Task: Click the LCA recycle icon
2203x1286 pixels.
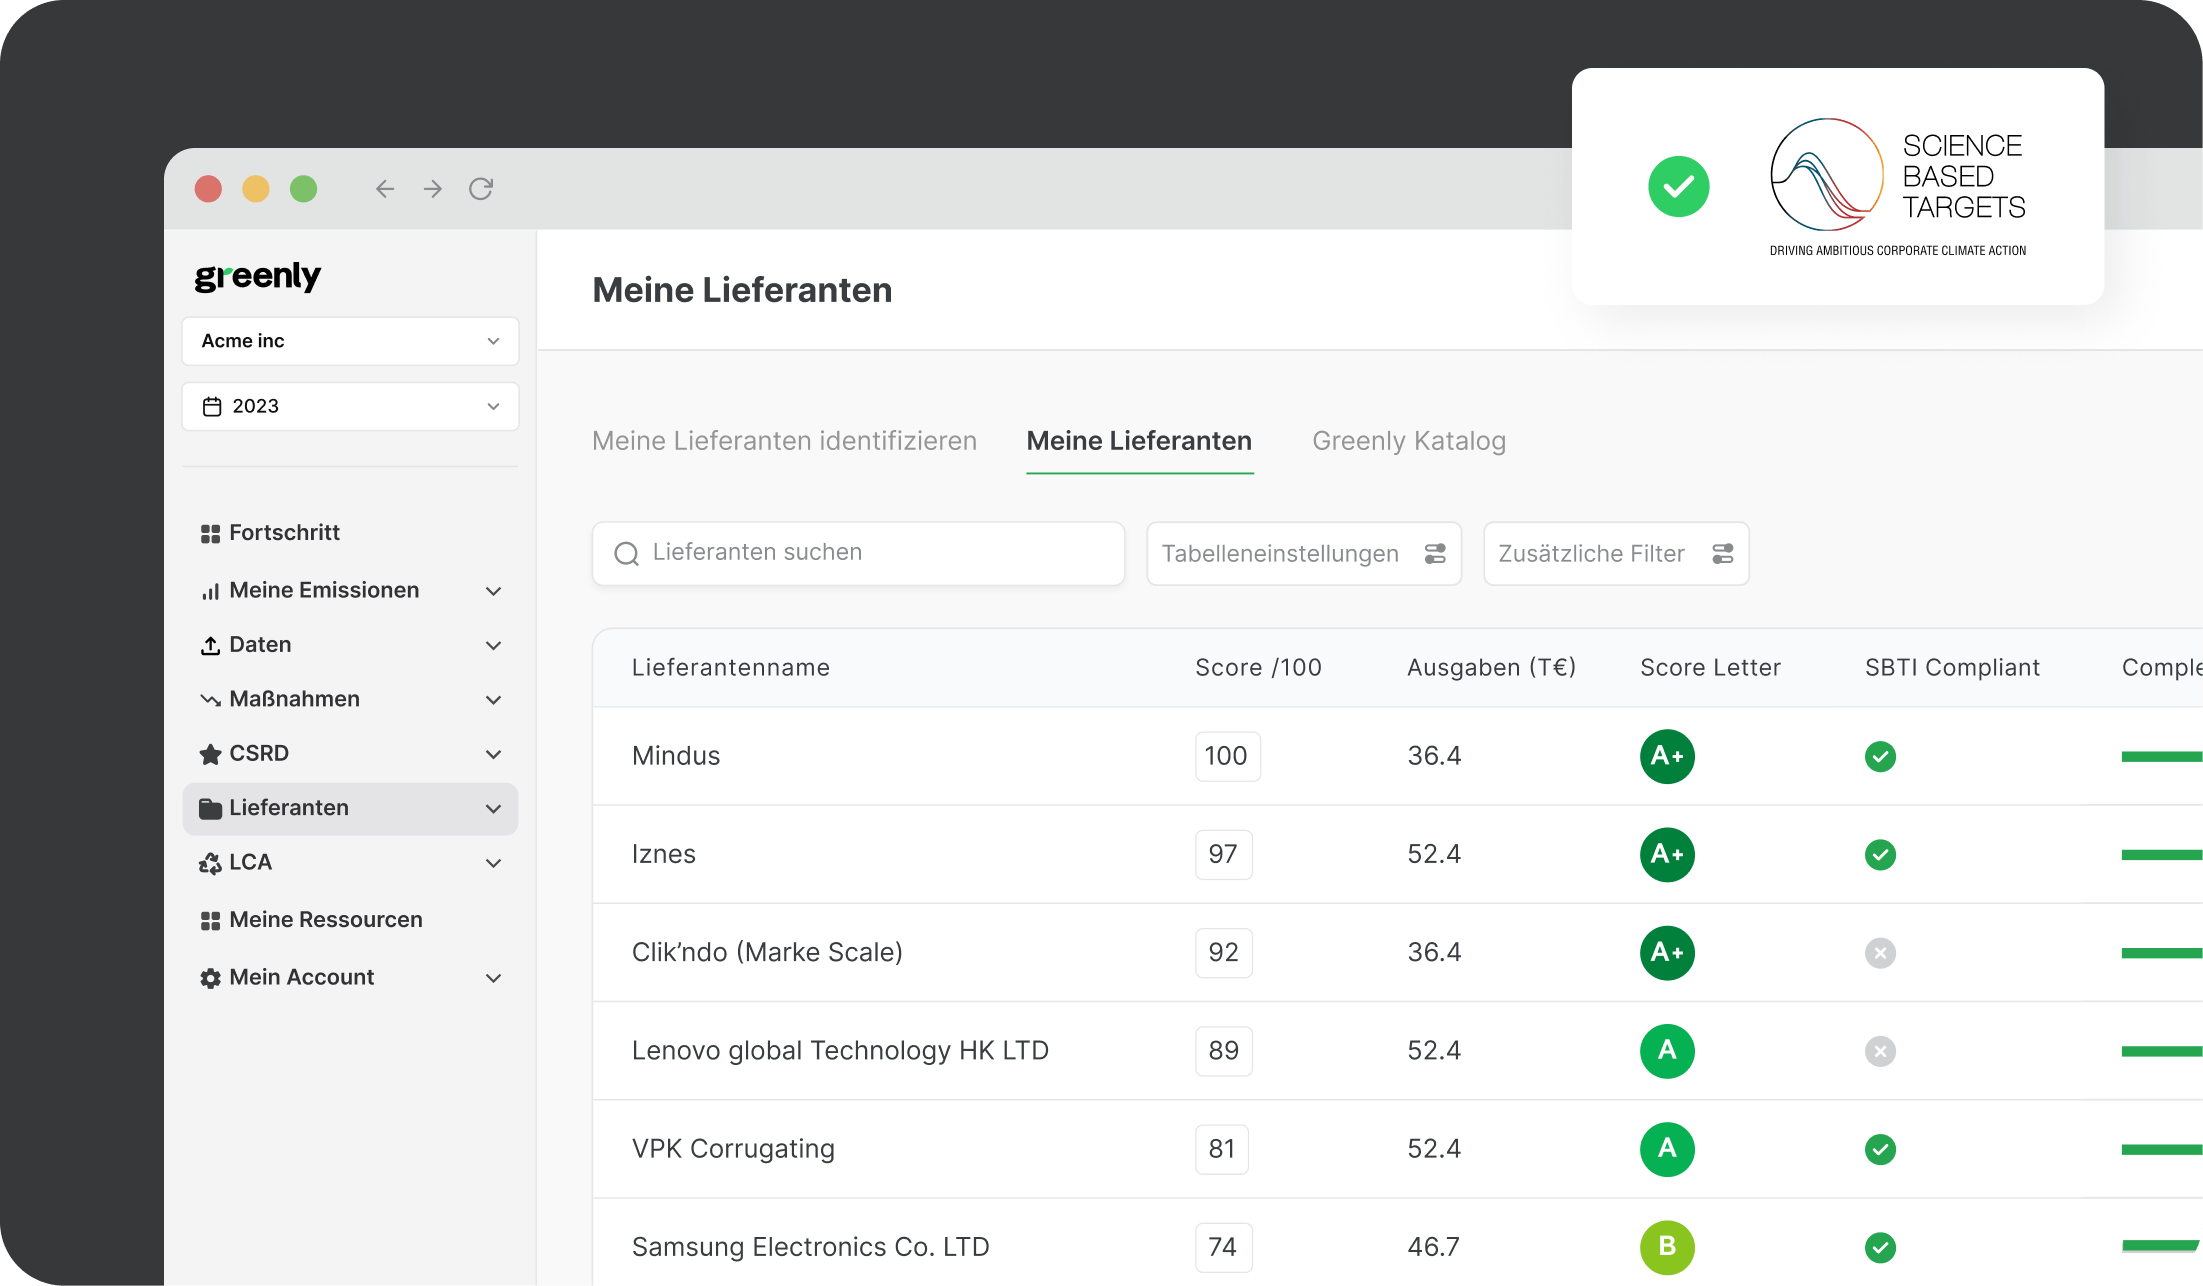Action: tap(210, 863)
